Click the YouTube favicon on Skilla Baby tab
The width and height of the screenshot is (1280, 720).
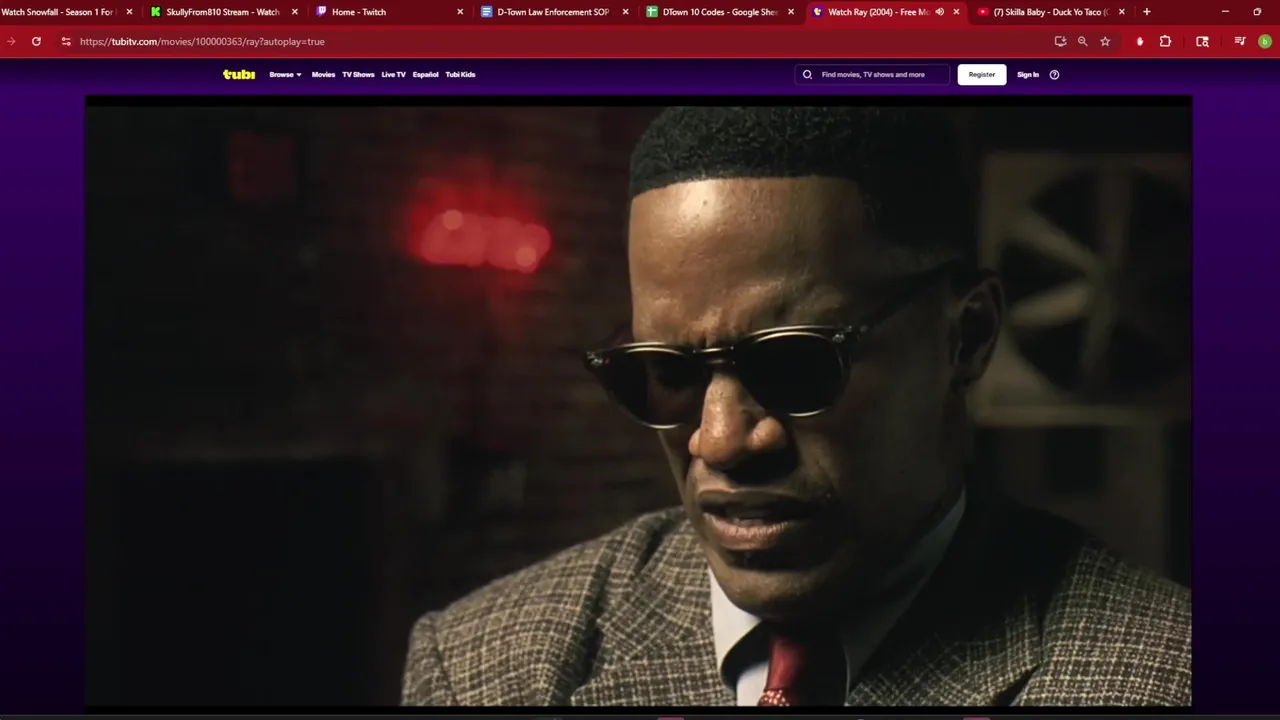[x=983, y=12]
